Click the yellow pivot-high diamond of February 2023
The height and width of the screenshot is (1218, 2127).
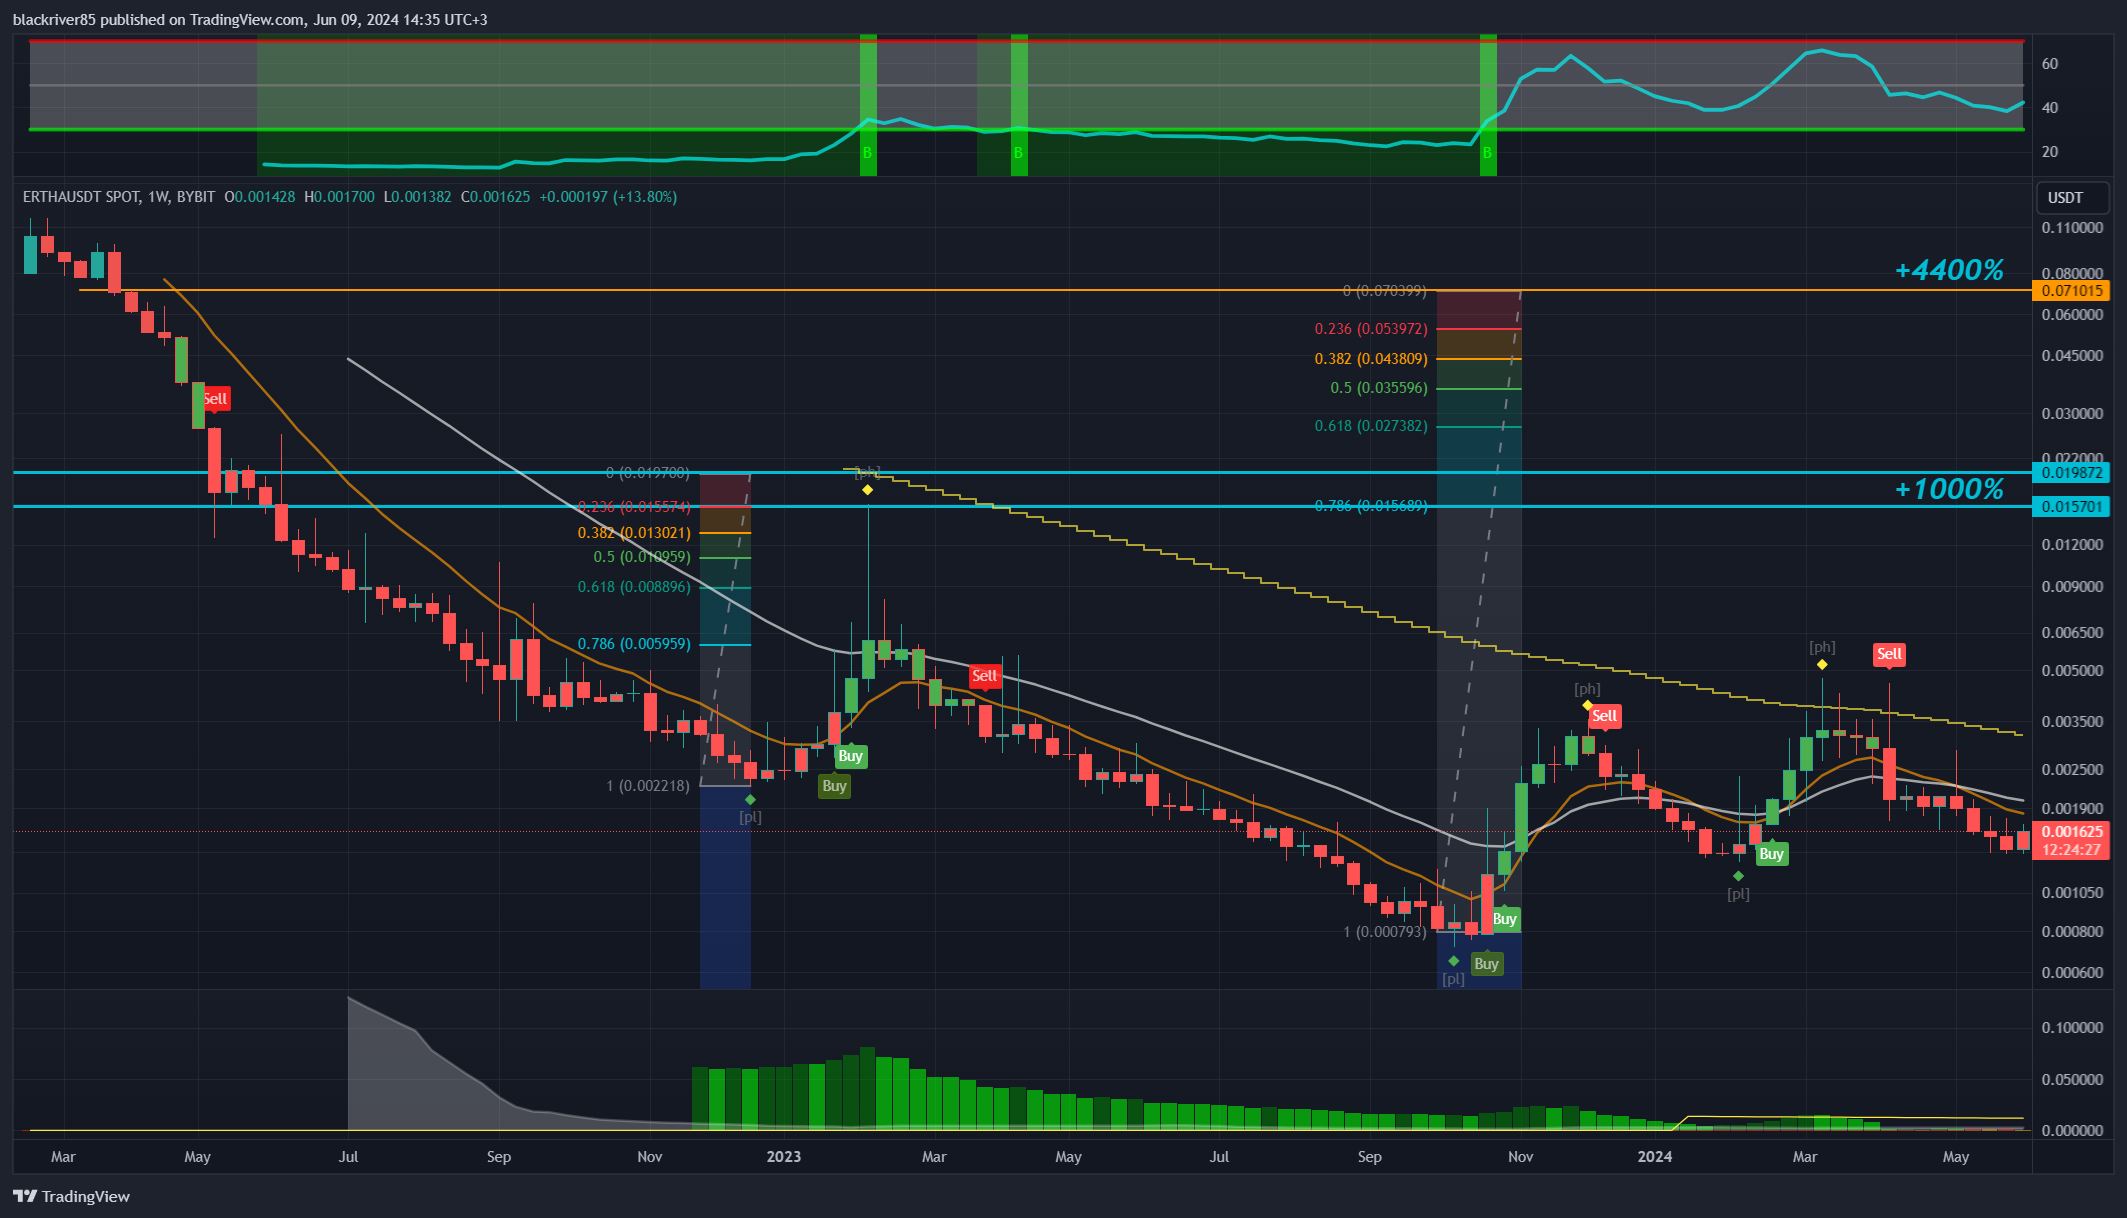[868, 490]
